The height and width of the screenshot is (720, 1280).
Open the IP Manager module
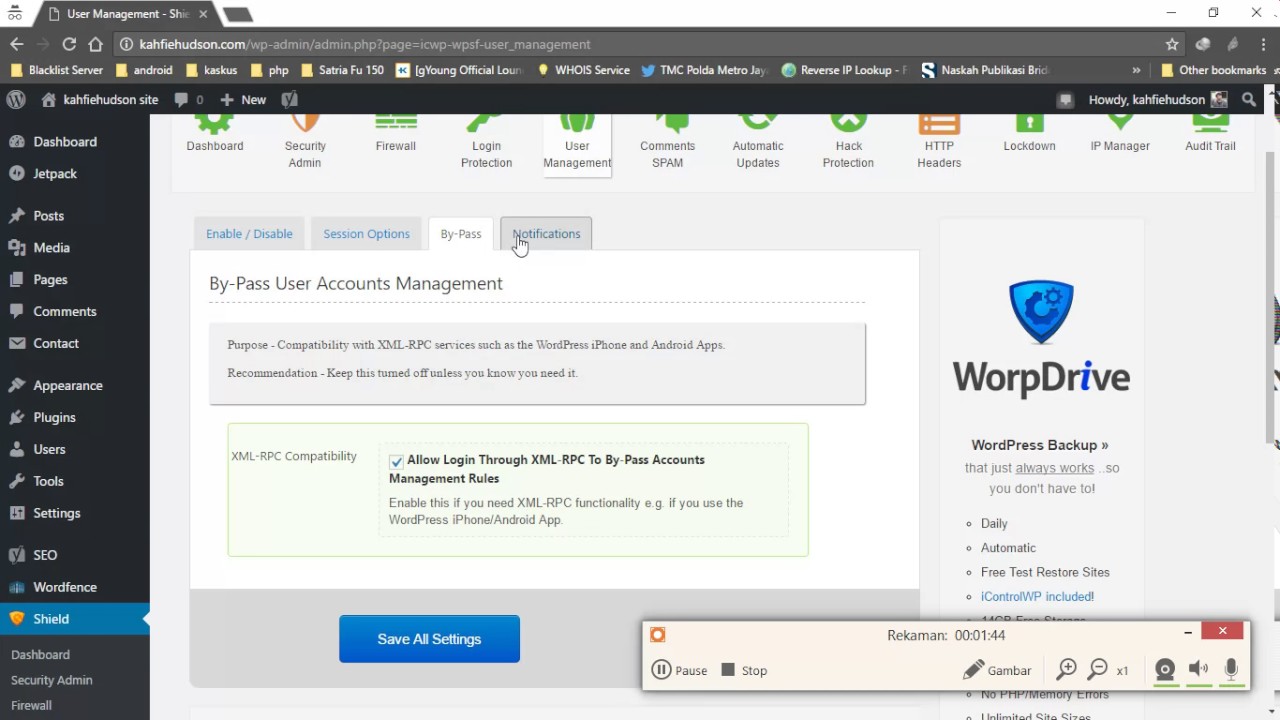[x=1120, y=134]
